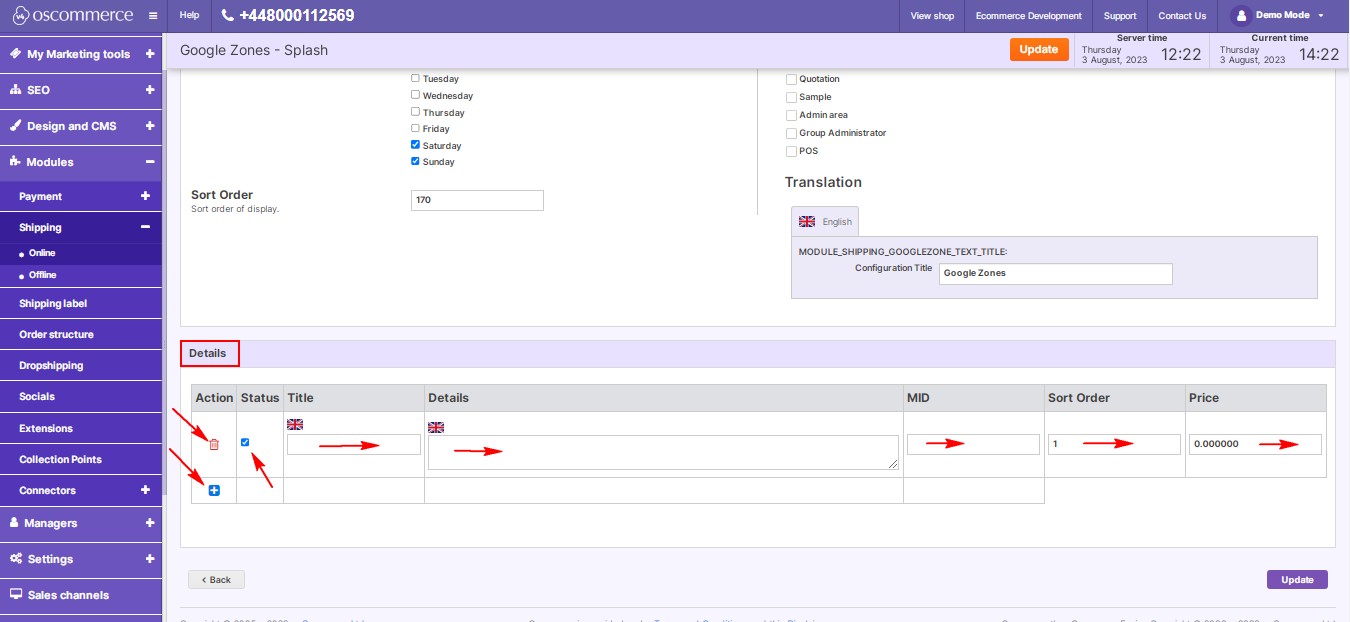Screen dimensions: 1350x622
Task: Click the MID input field
Action: pyautogui.click(x=973, y=444)
